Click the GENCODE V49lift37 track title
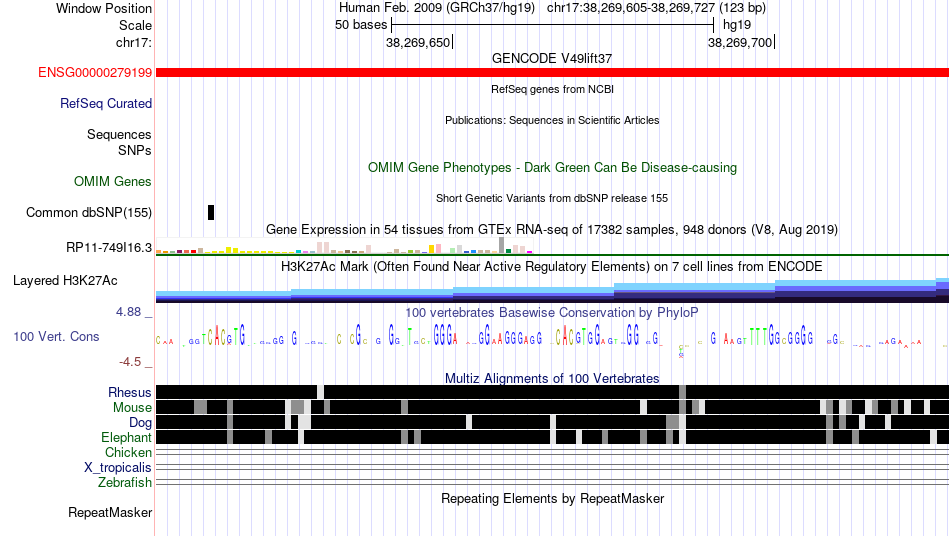 [x=552, y=59]
